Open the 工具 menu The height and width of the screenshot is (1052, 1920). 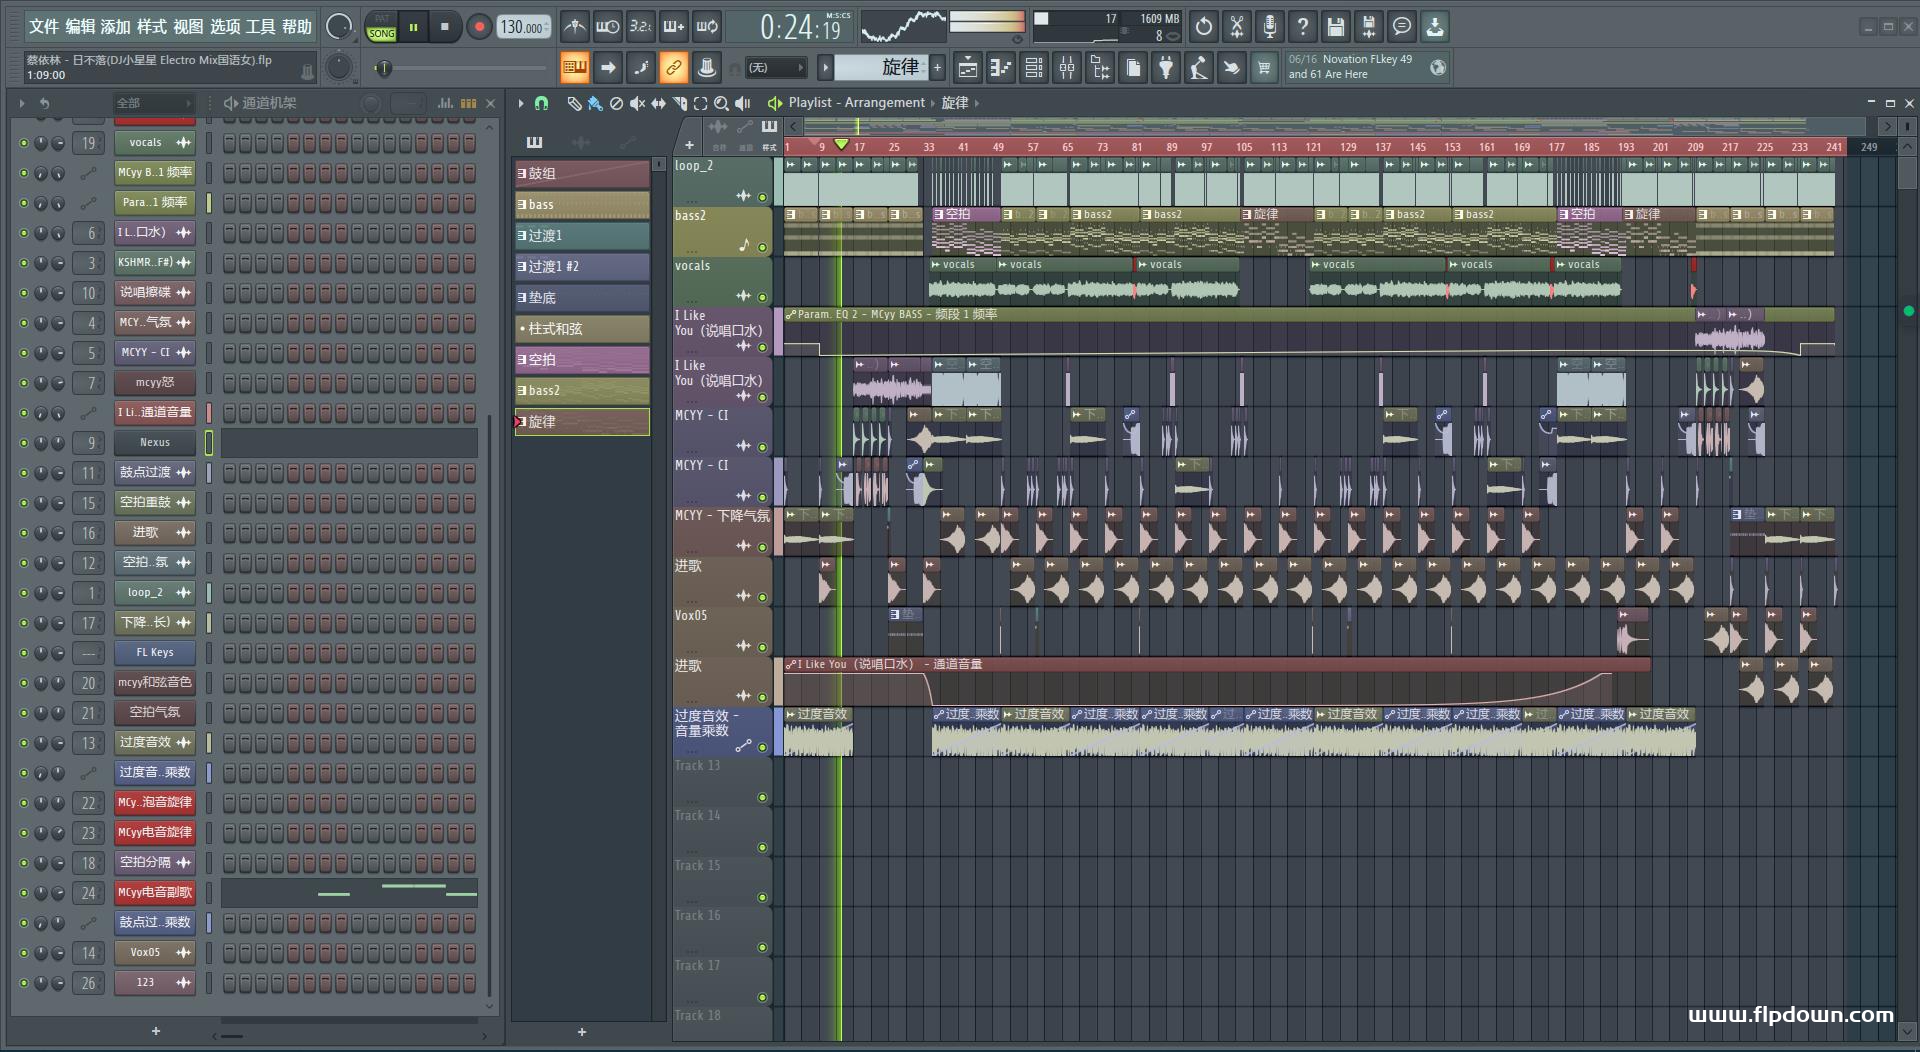click(x=260, y=27)
